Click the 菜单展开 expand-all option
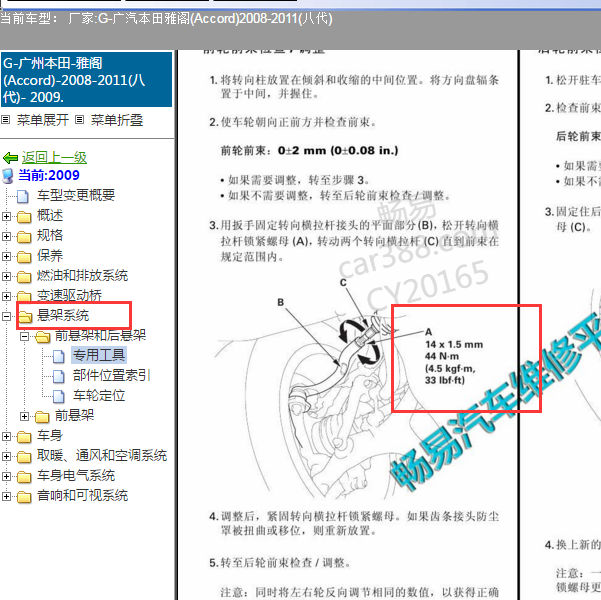601x600 pixels. coord(43,120)
